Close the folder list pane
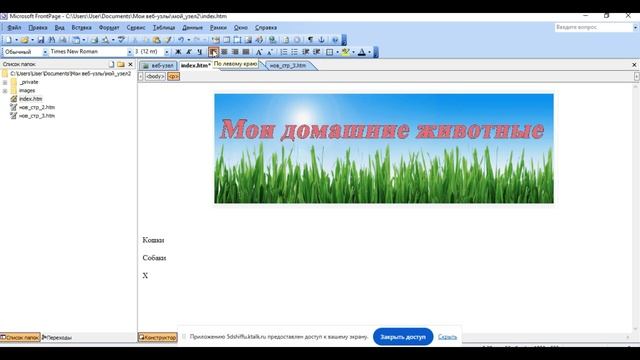The height and width of the screenshot is (360, 640). (131, 64)
